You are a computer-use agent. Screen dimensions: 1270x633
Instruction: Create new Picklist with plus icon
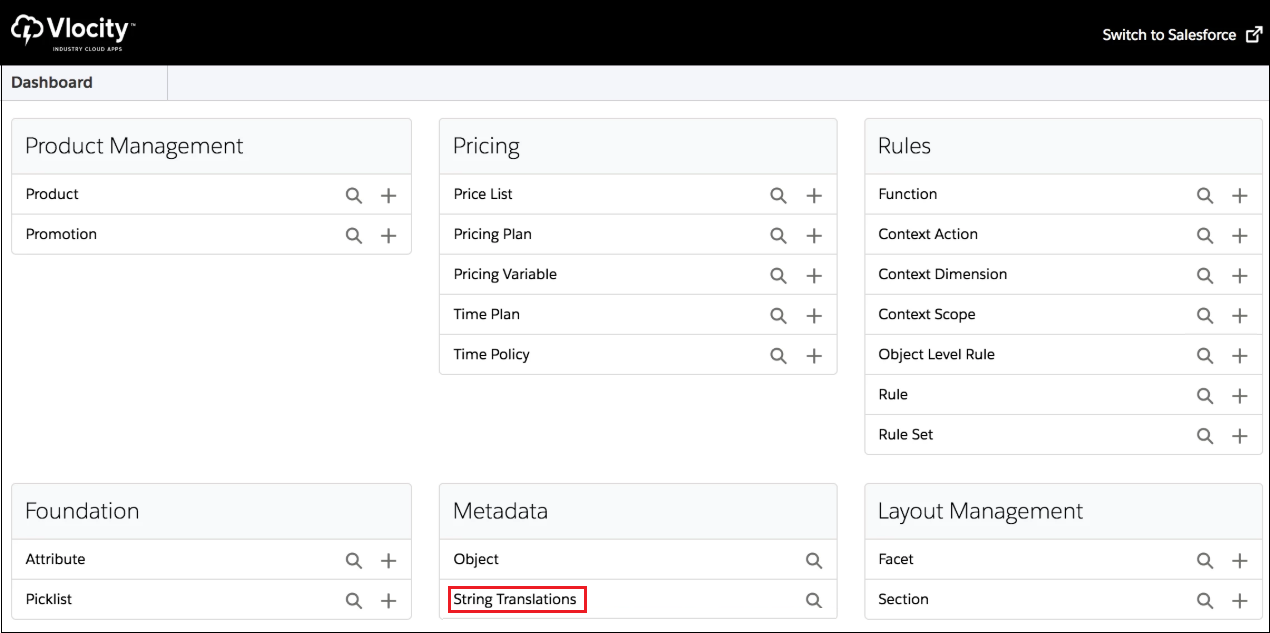pyautogui.click(x=389, y=600)
